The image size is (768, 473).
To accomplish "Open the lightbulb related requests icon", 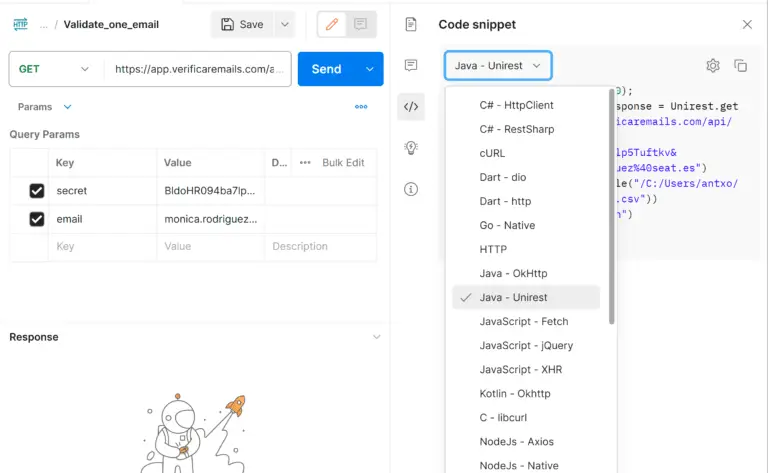I will [411, 147].
